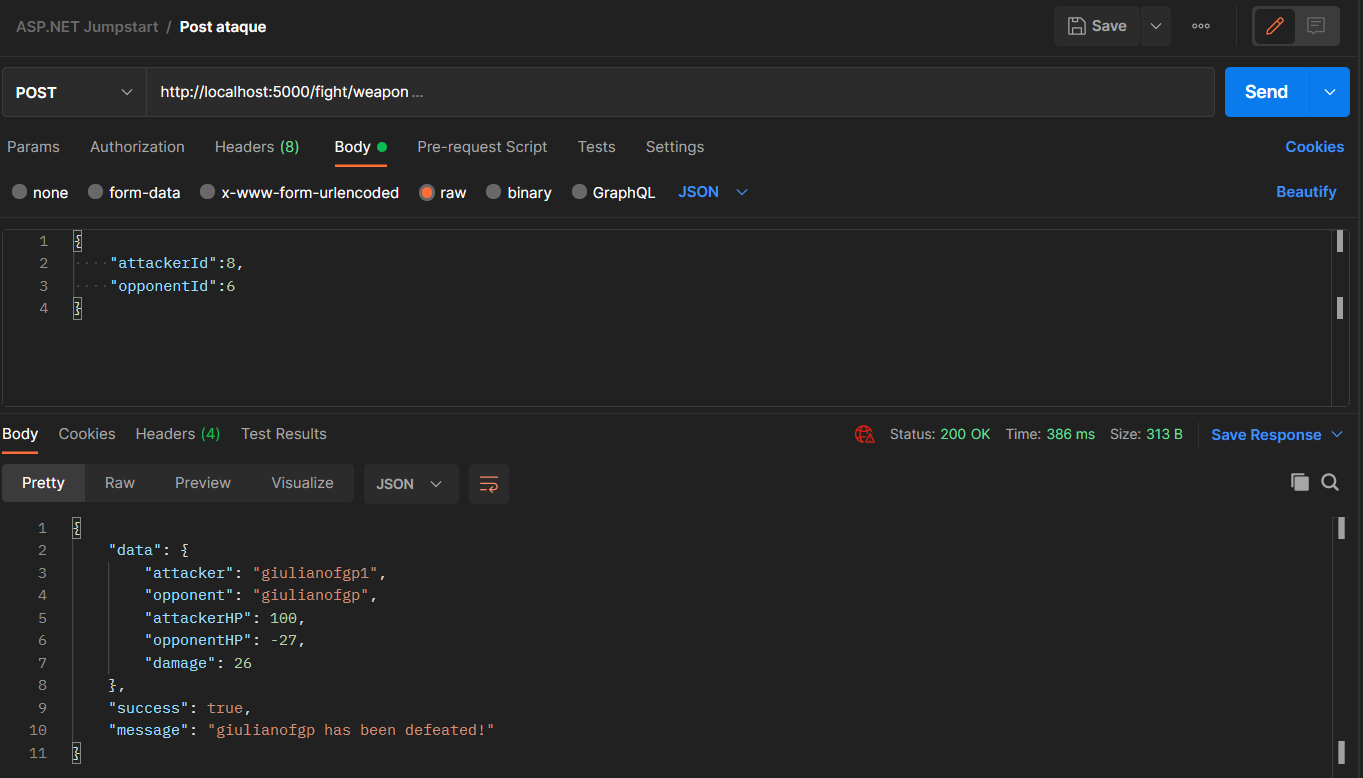Copy the response body with copy icon

(1299, 482)
